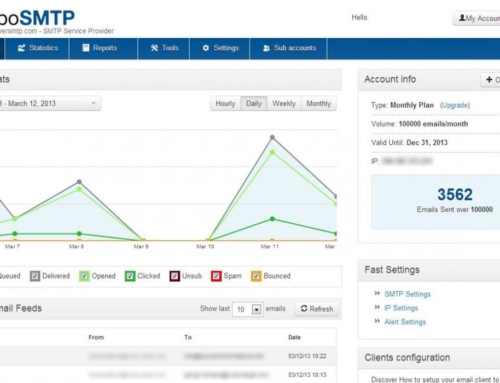Click the Reports document icon

coord(86,48)
